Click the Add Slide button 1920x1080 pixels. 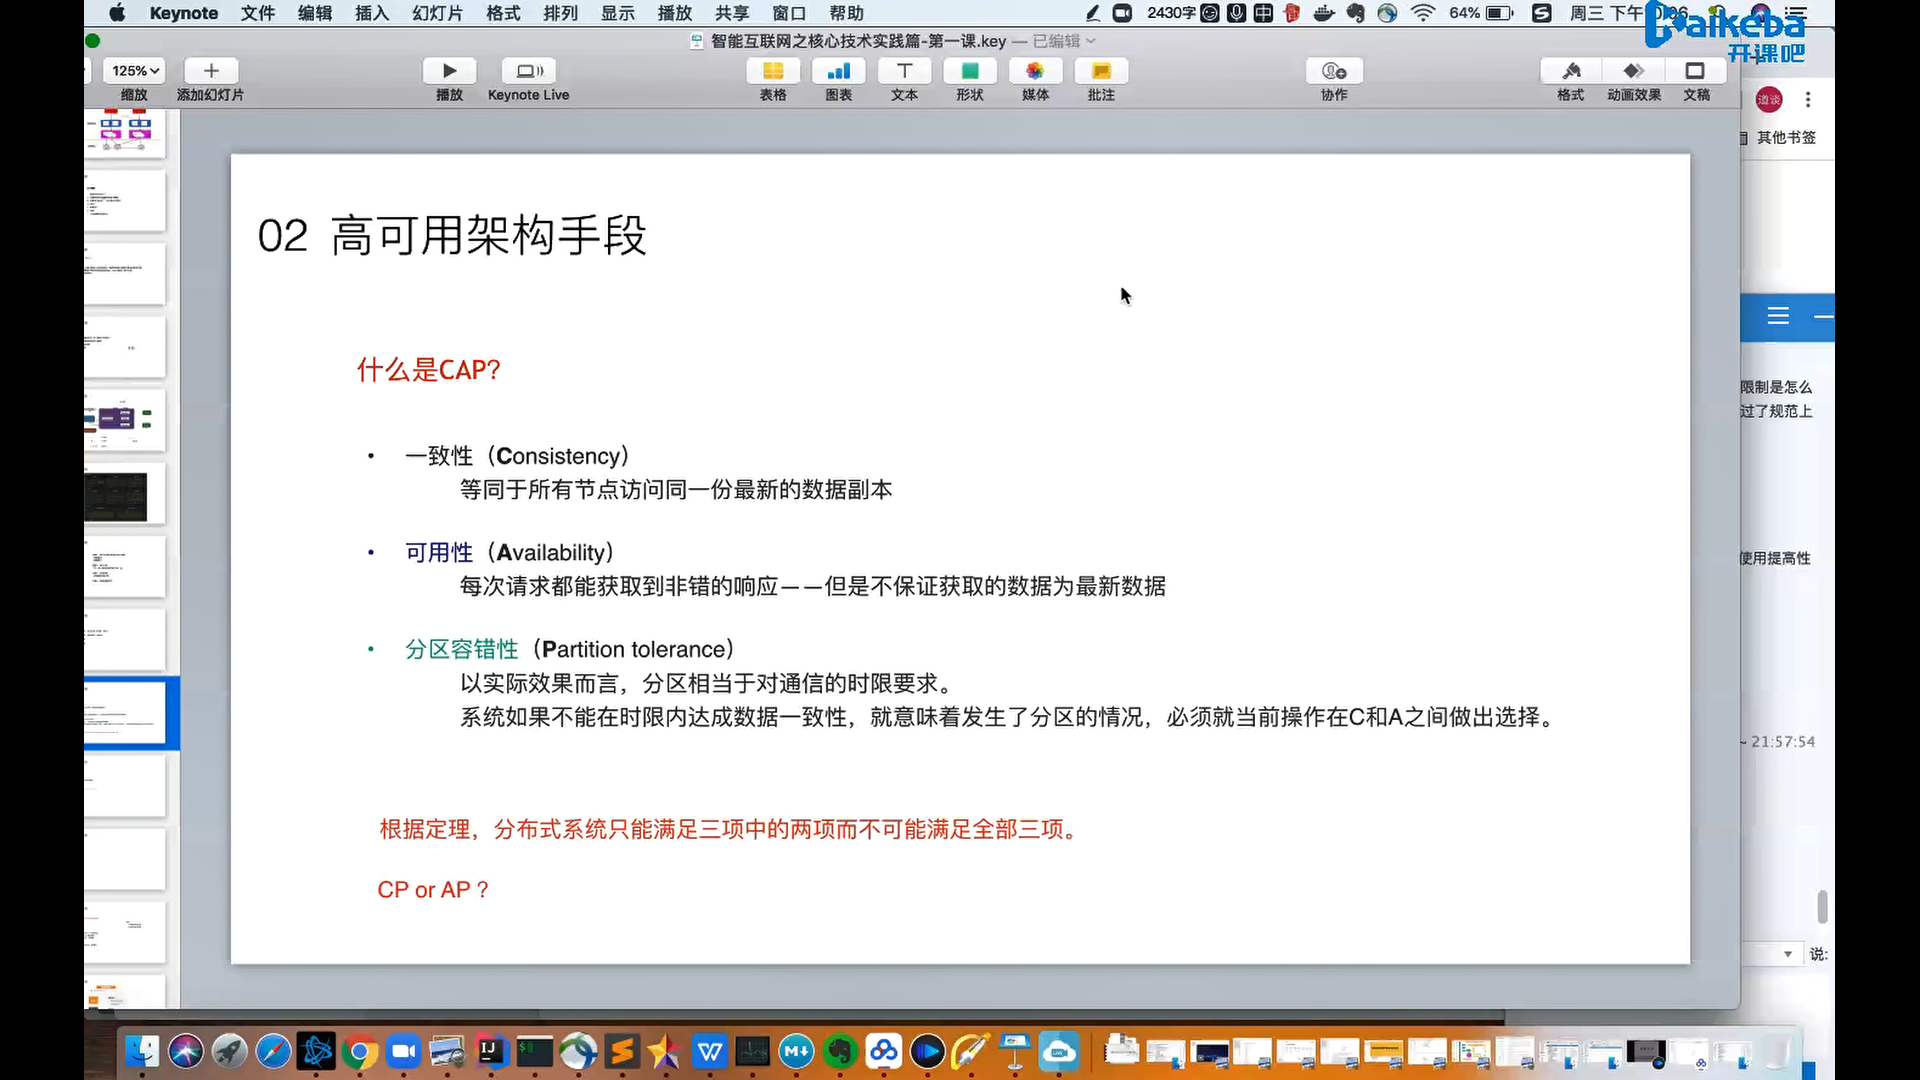[x=210, y=71]
